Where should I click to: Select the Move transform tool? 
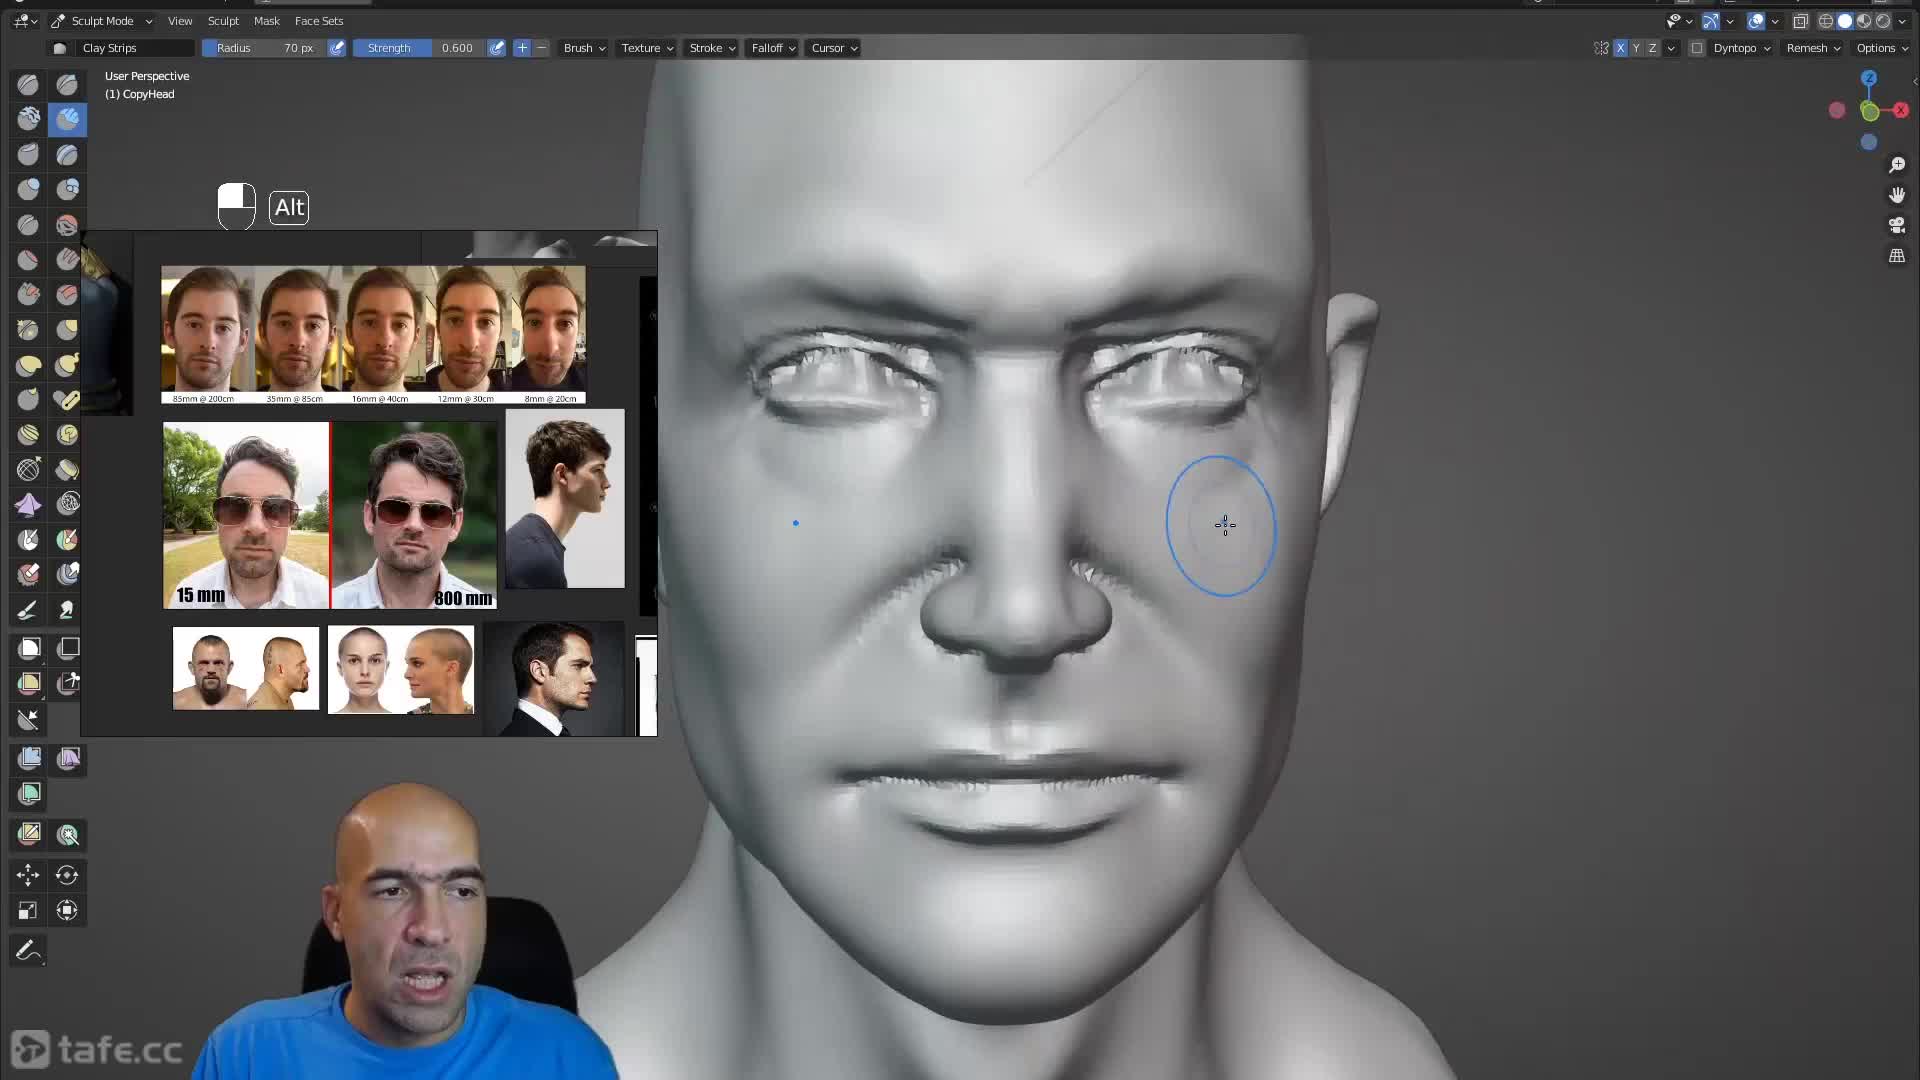click(x=28, y=876)
